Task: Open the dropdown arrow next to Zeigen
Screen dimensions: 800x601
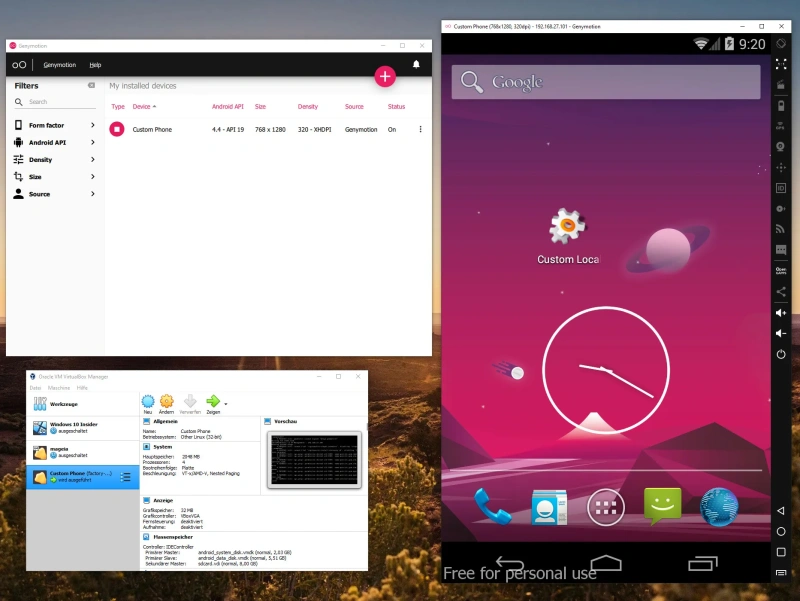Action: point(226,403)
